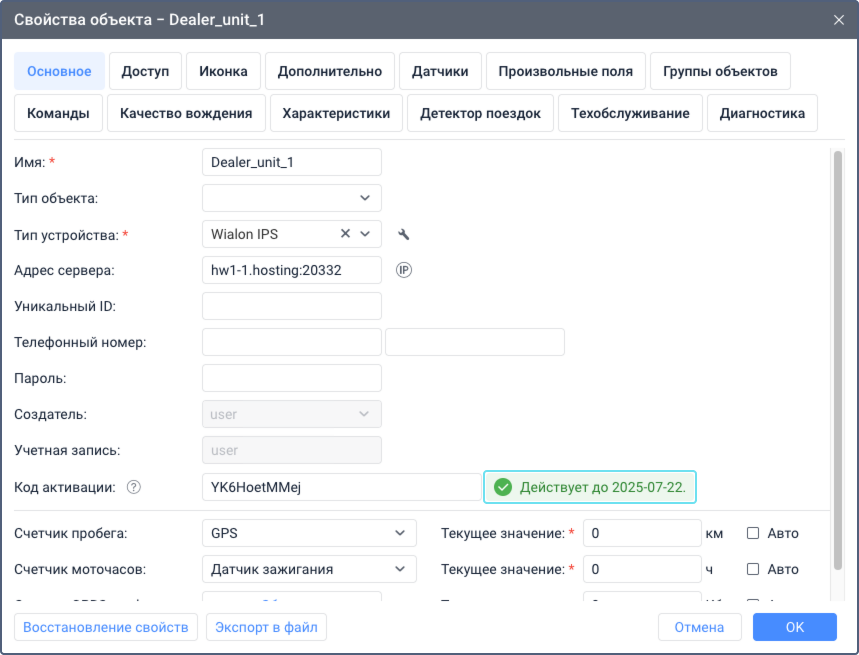Click the first Телефонный номер field

coord(292,342)
